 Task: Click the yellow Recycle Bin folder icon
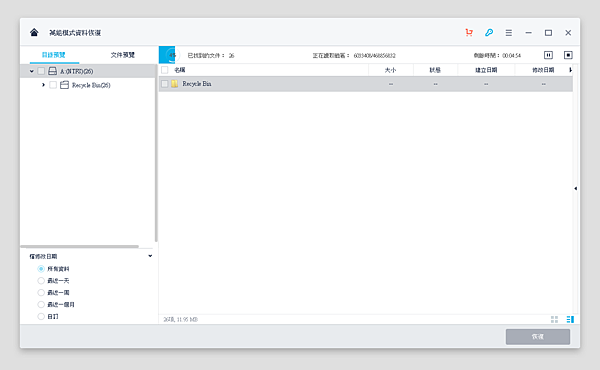(x=175, y=84)
